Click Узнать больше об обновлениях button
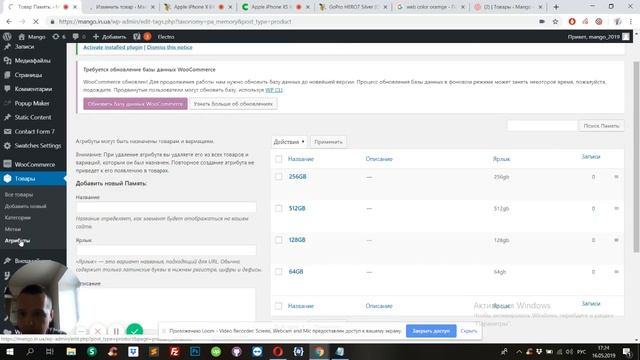 pos(233,104)
